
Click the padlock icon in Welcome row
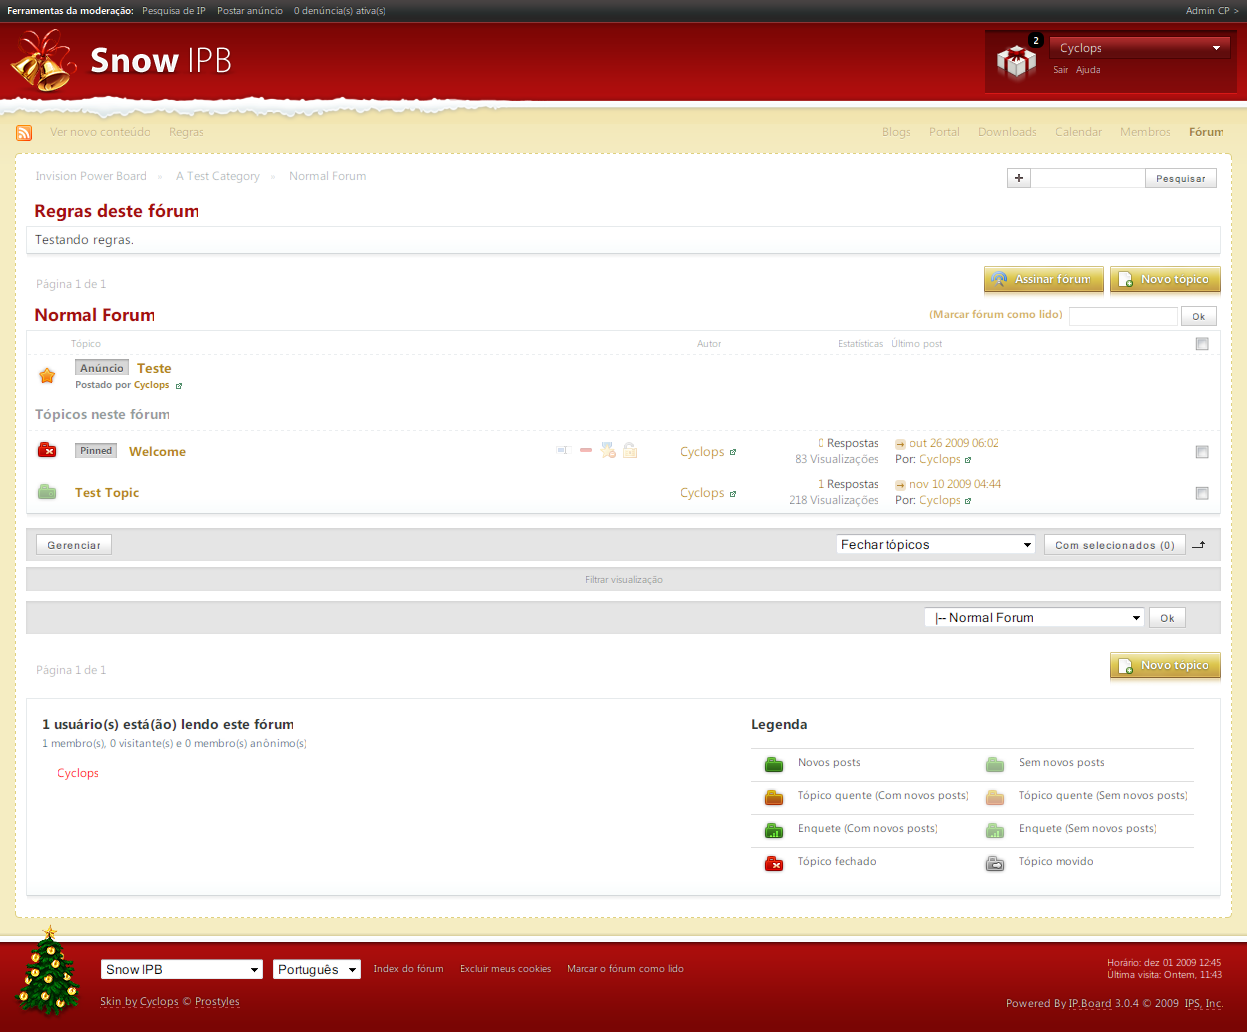(630, 451)
